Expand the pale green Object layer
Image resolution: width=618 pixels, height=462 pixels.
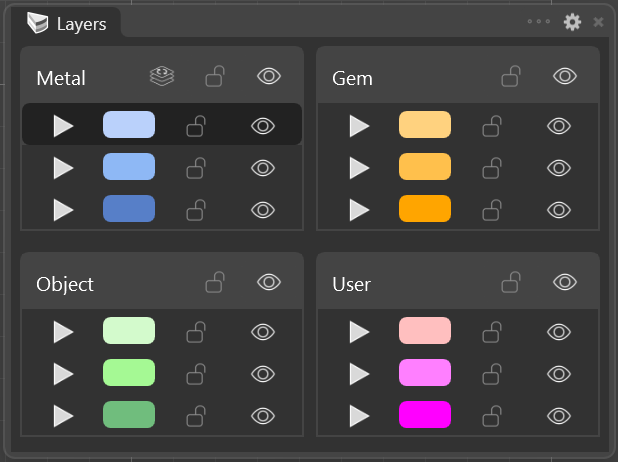tap(63, 332)
